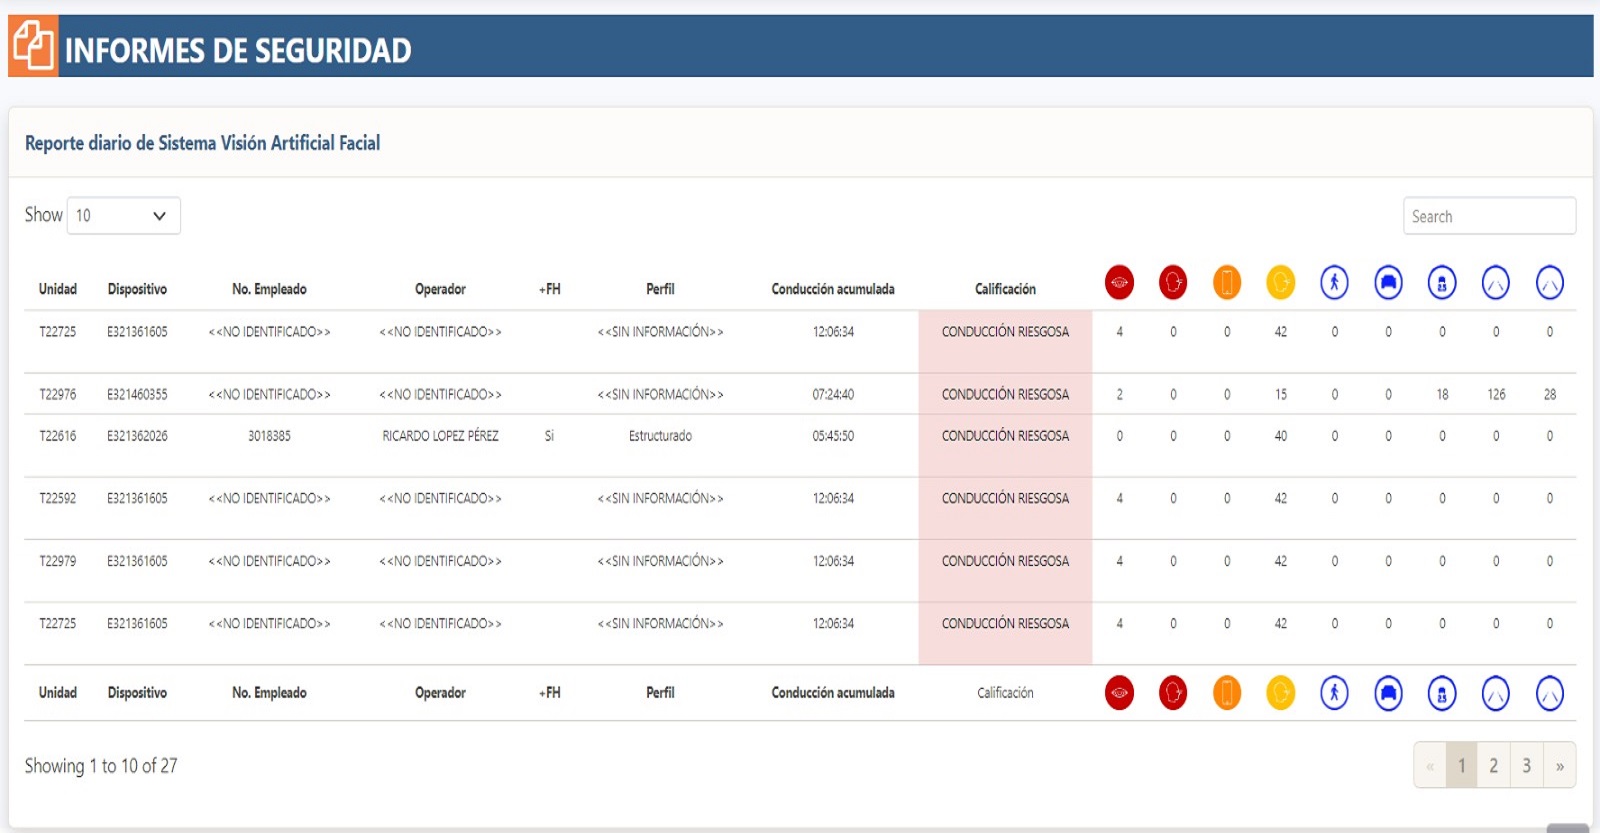
Task: Go to page 3 of results
Action: click(1526, 766)
